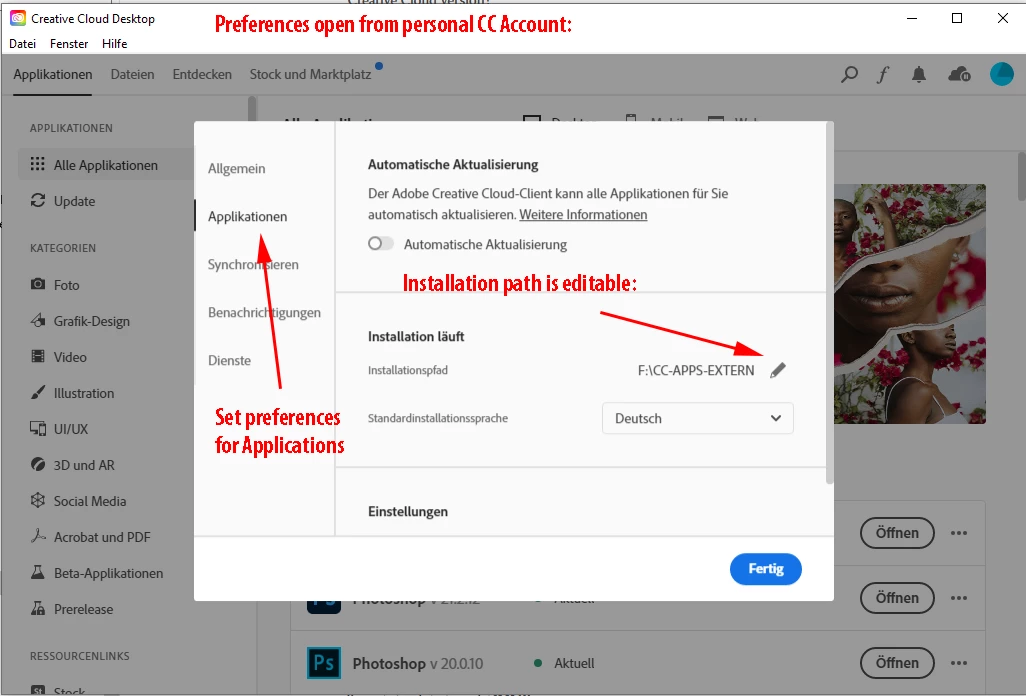Switch to the Applikationen top navigation tab
The height and width of the screenshot is (696, 1026).
pyautogui.click(x=52, y=75)
